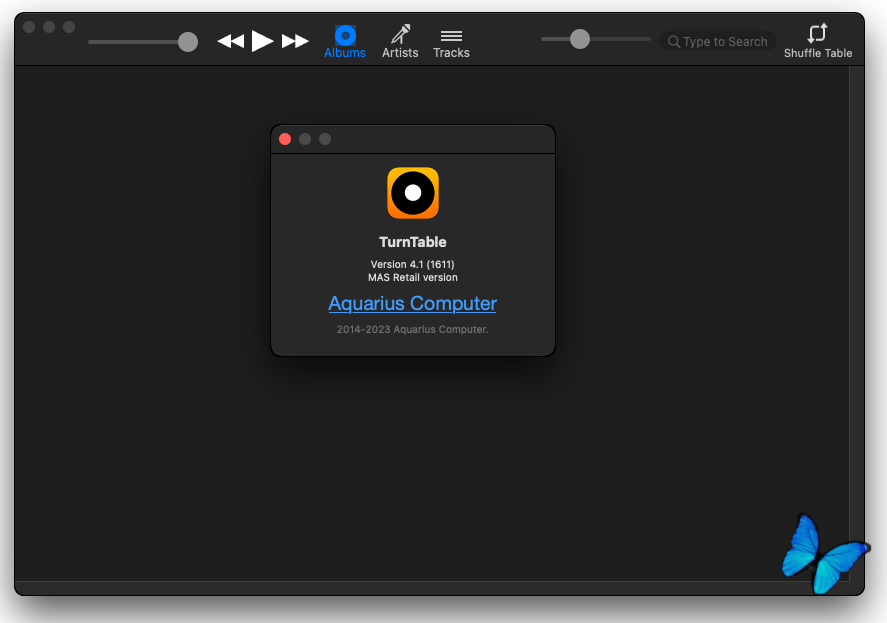Click the 2014-2023 Aquarius Computer copyright text

coord(412,329)
